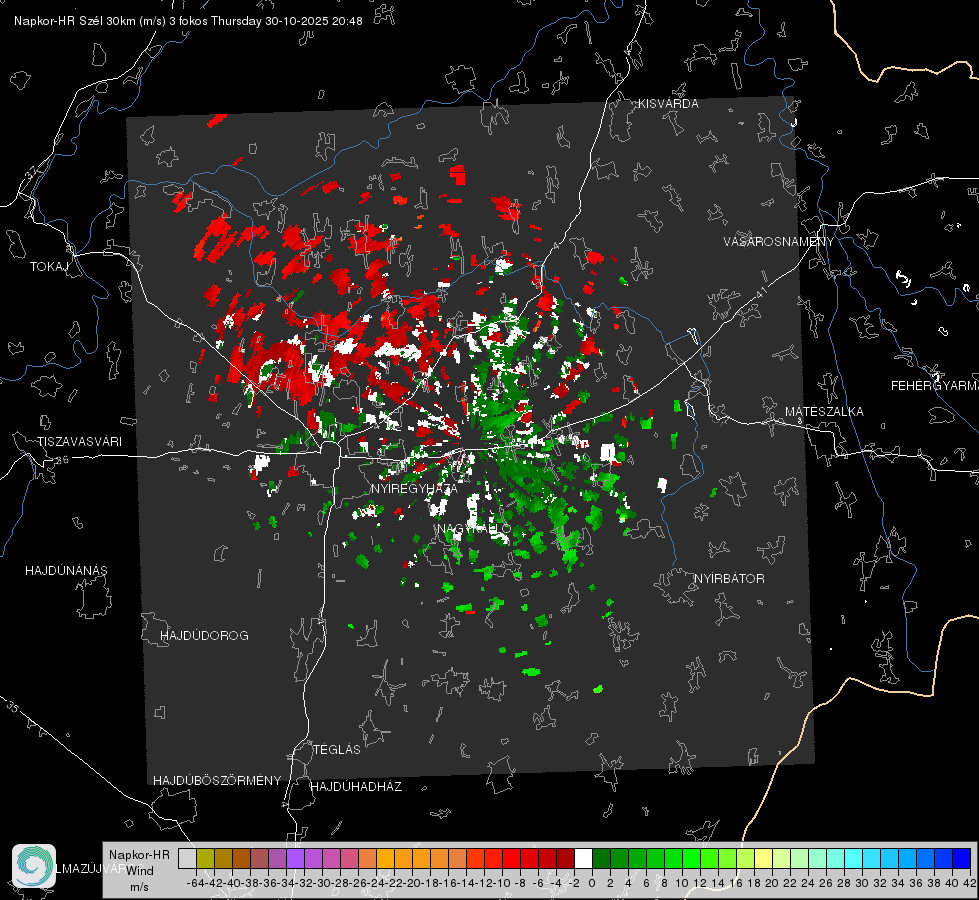979x900 pixels.
Task: Pick the dark green swatch between 0 and 2
Action: (x=601, y=858)
